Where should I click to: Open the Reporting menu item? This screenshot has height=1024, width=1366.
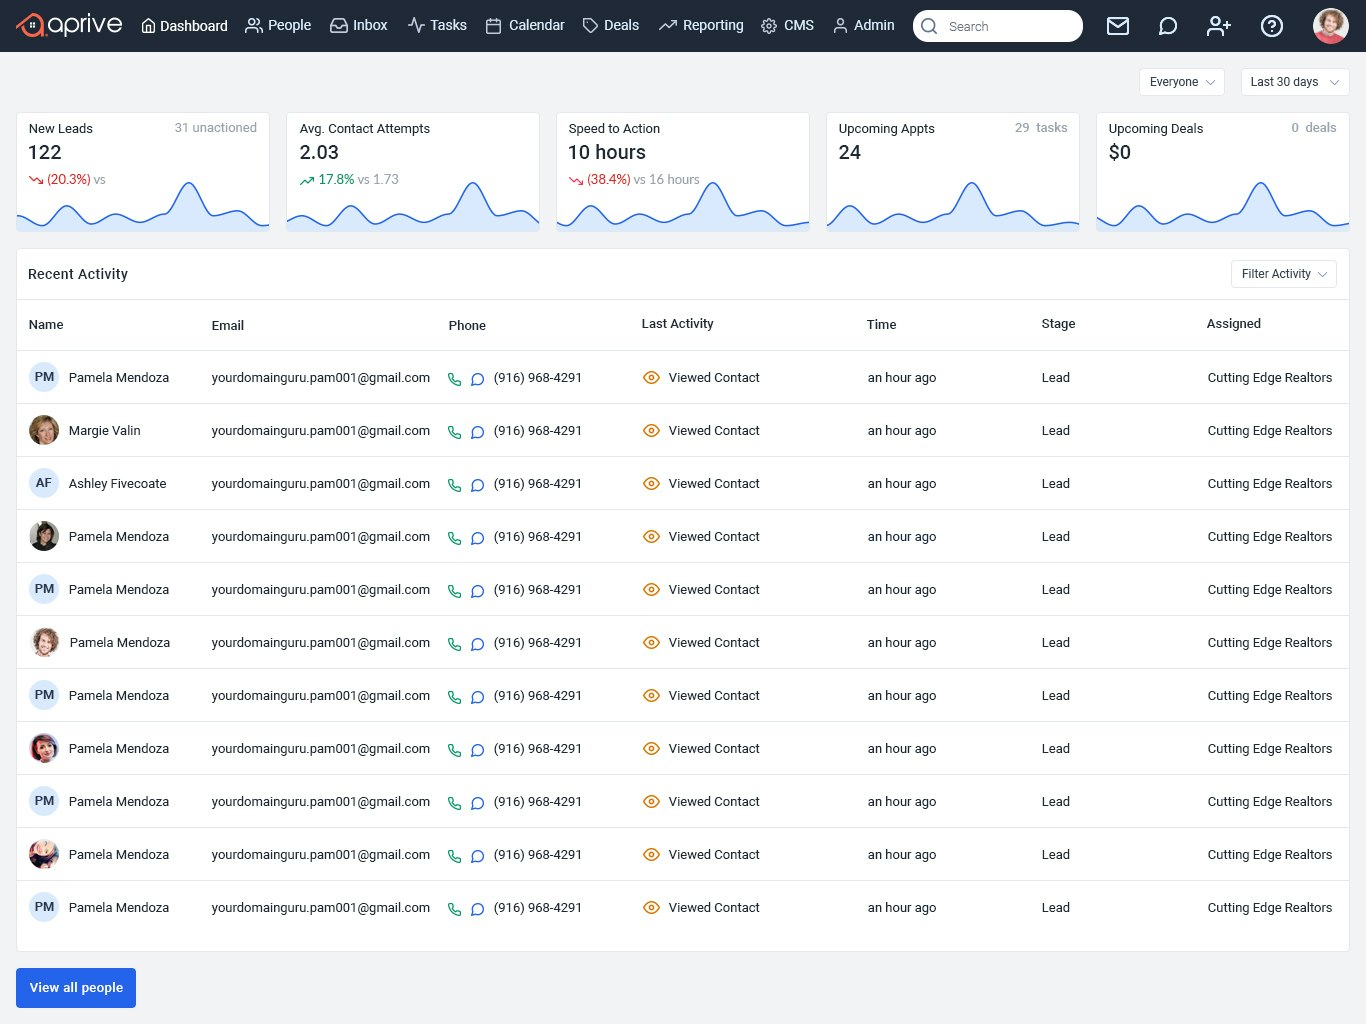coord(701,26)
